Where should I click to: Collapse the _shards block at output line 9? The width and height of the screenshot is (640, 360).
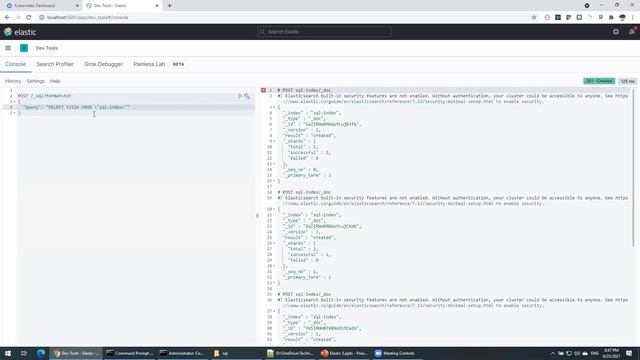274,141
